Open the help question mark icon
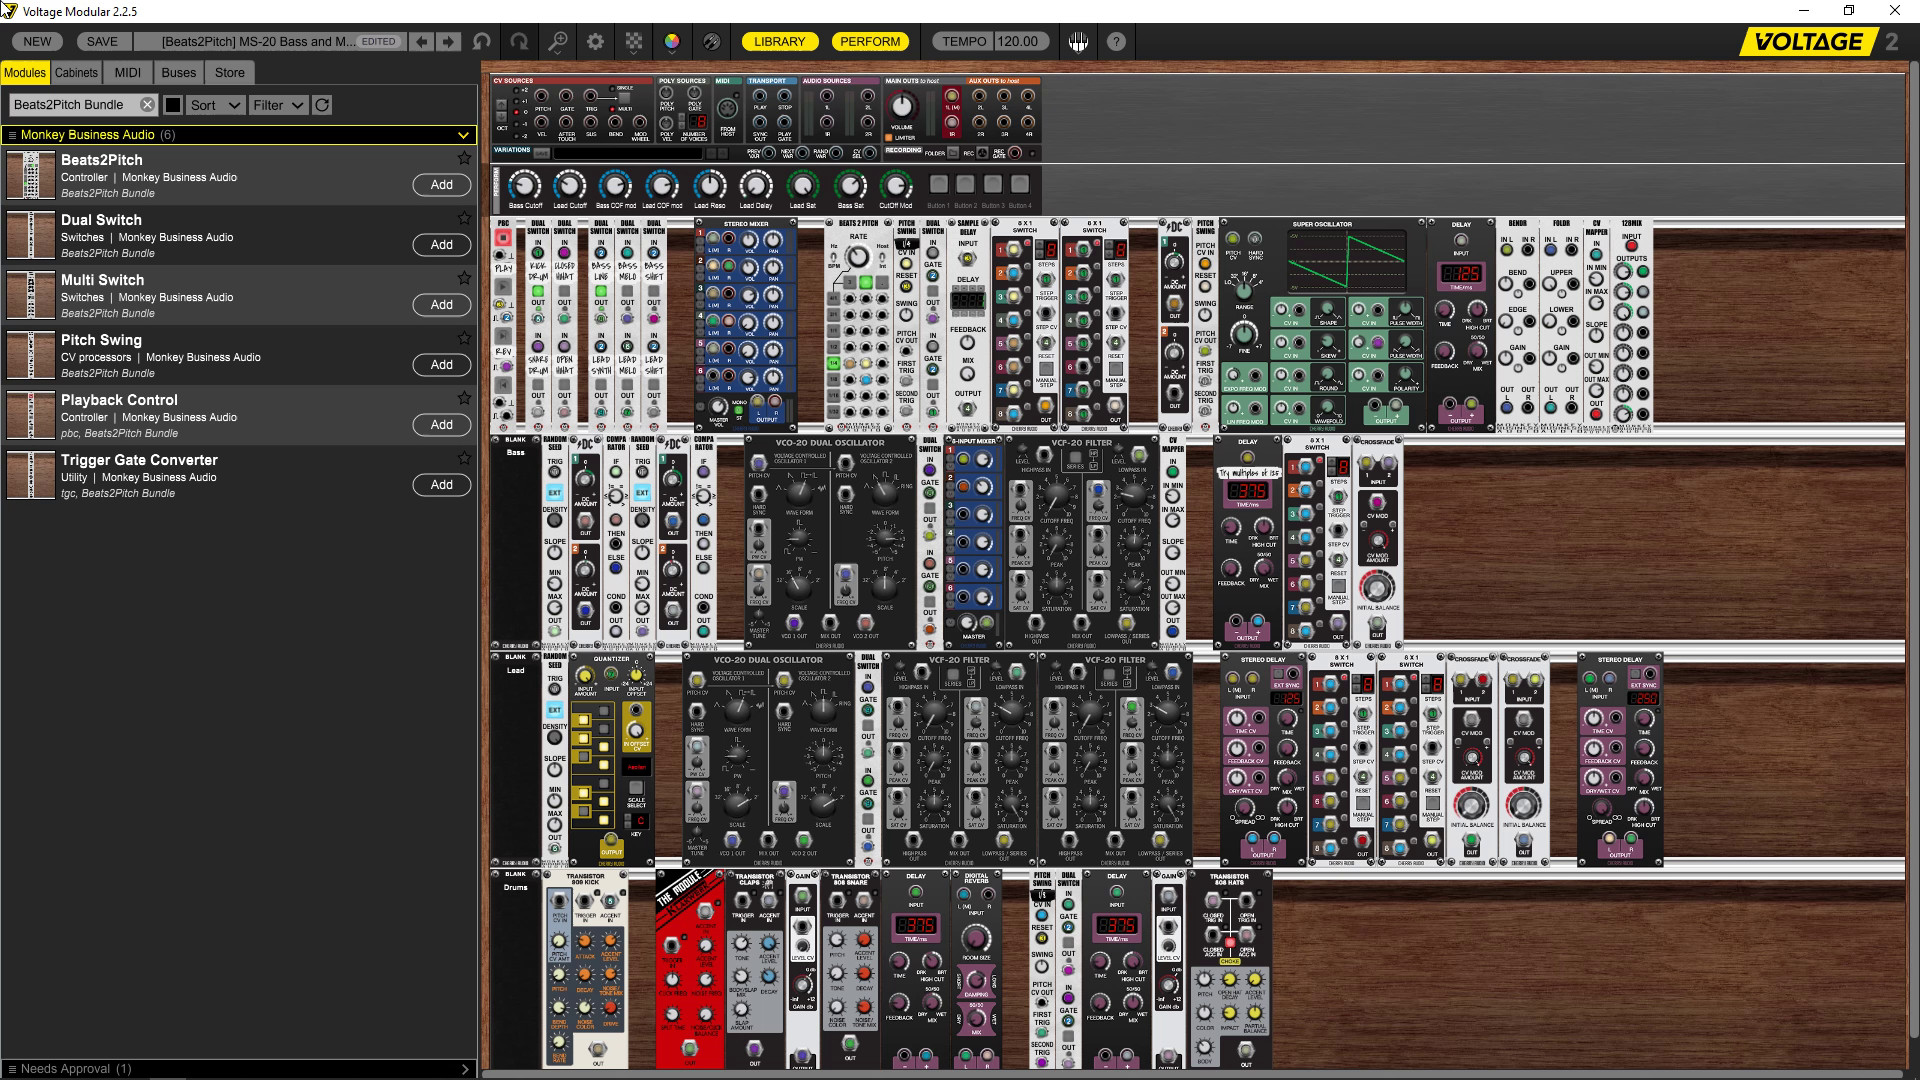The height and width of the screenshot is (1080, 1920). point(1116,41)
